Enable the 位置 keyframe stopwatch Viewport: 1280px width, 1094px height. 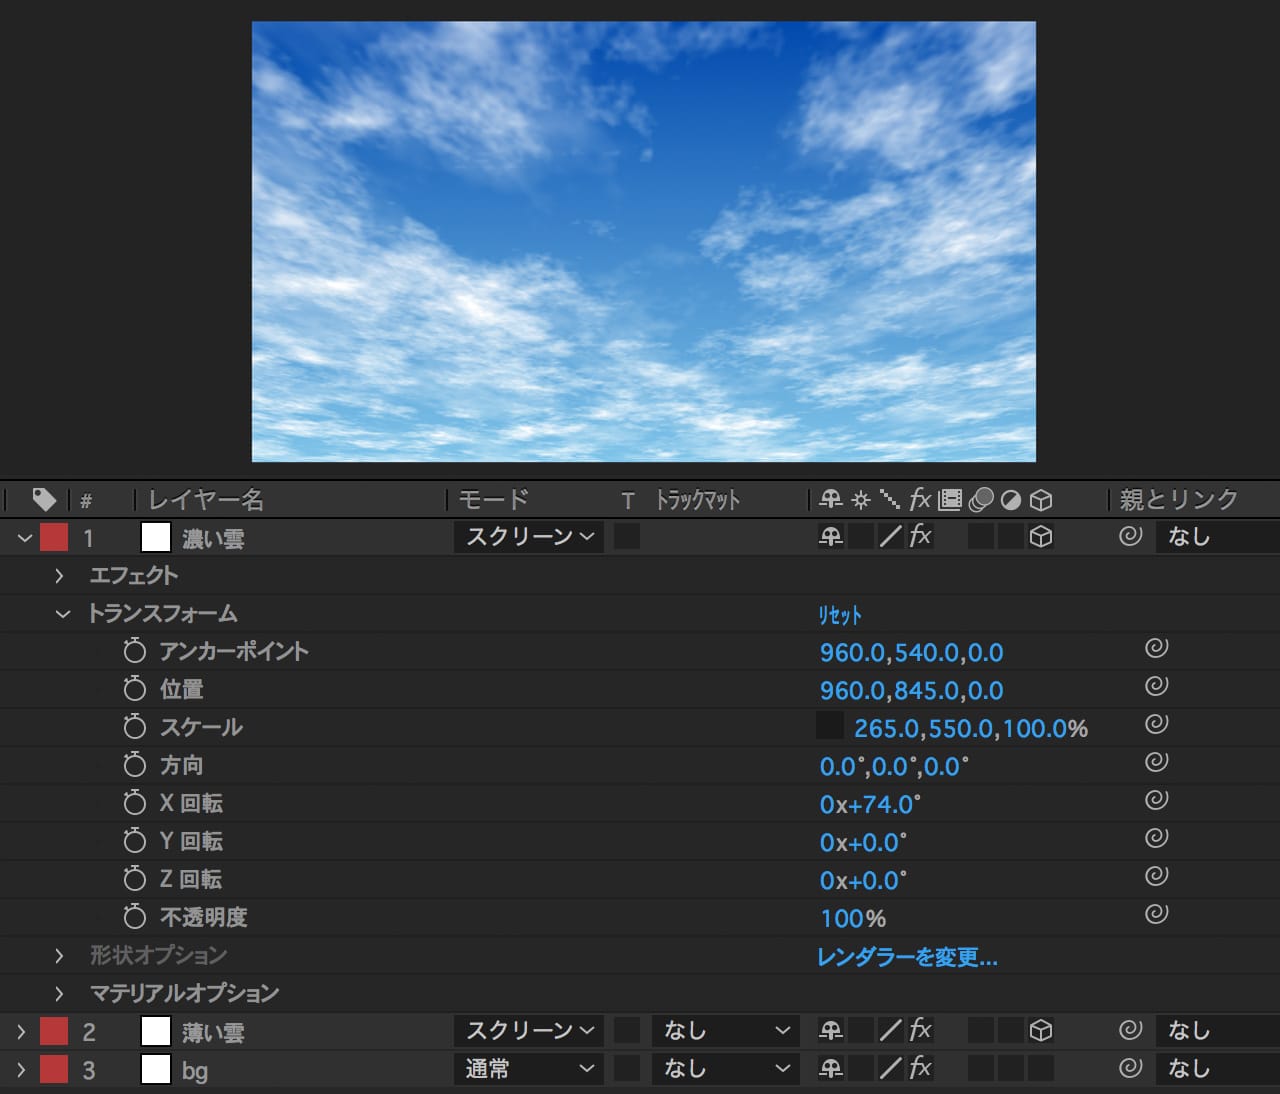(x=134, y=690)
